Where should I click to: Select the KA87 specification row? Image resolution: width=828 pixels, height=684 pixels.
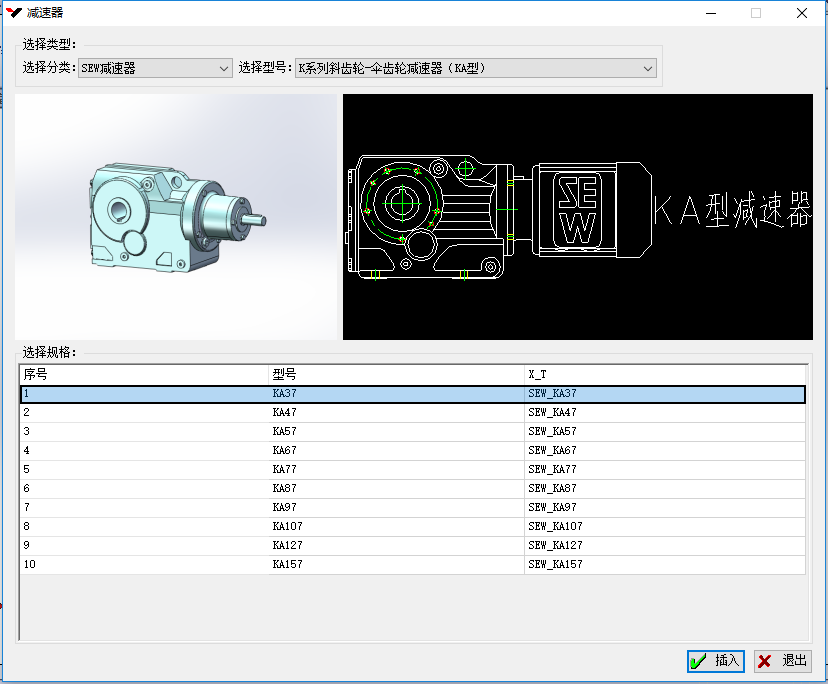285,489
